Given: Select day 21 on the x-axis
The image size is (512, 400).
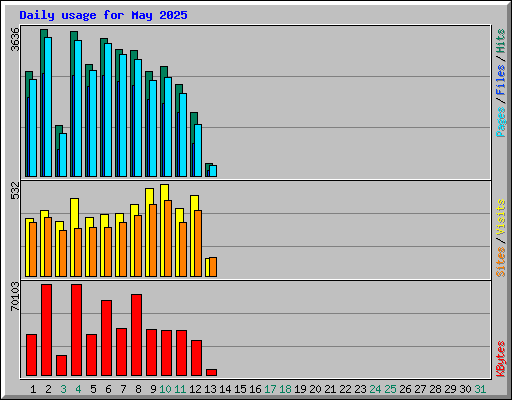Looking at the screenshot, I should 330,389.
